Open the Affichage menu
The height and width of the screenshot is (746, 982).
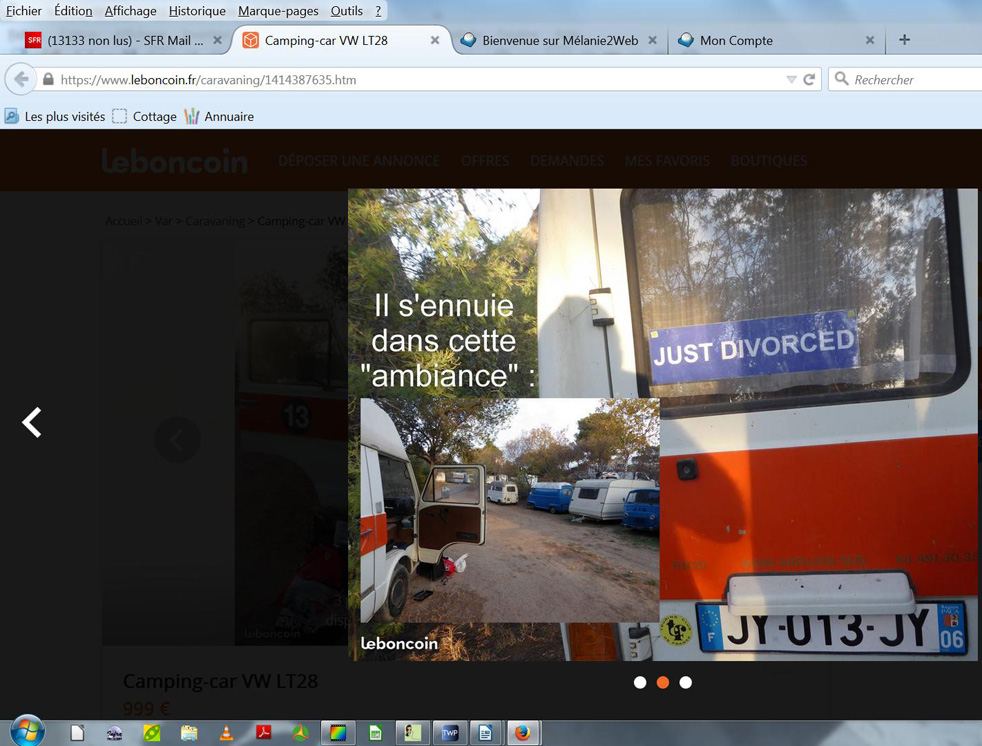click(130, 11)
